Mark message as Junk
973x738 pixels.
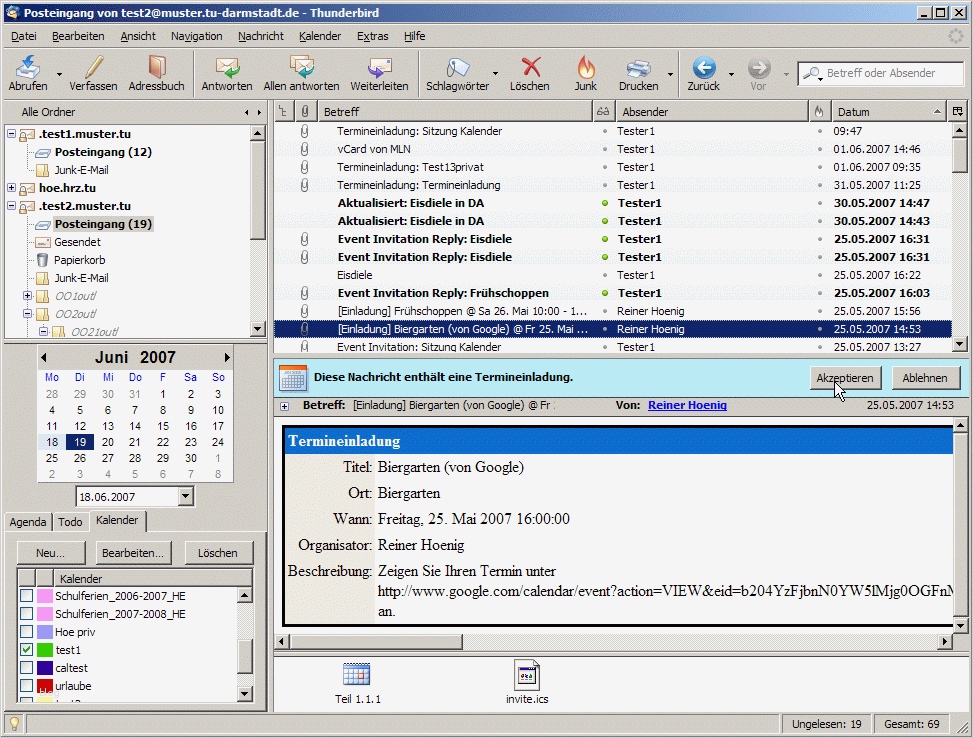point(585,73)
